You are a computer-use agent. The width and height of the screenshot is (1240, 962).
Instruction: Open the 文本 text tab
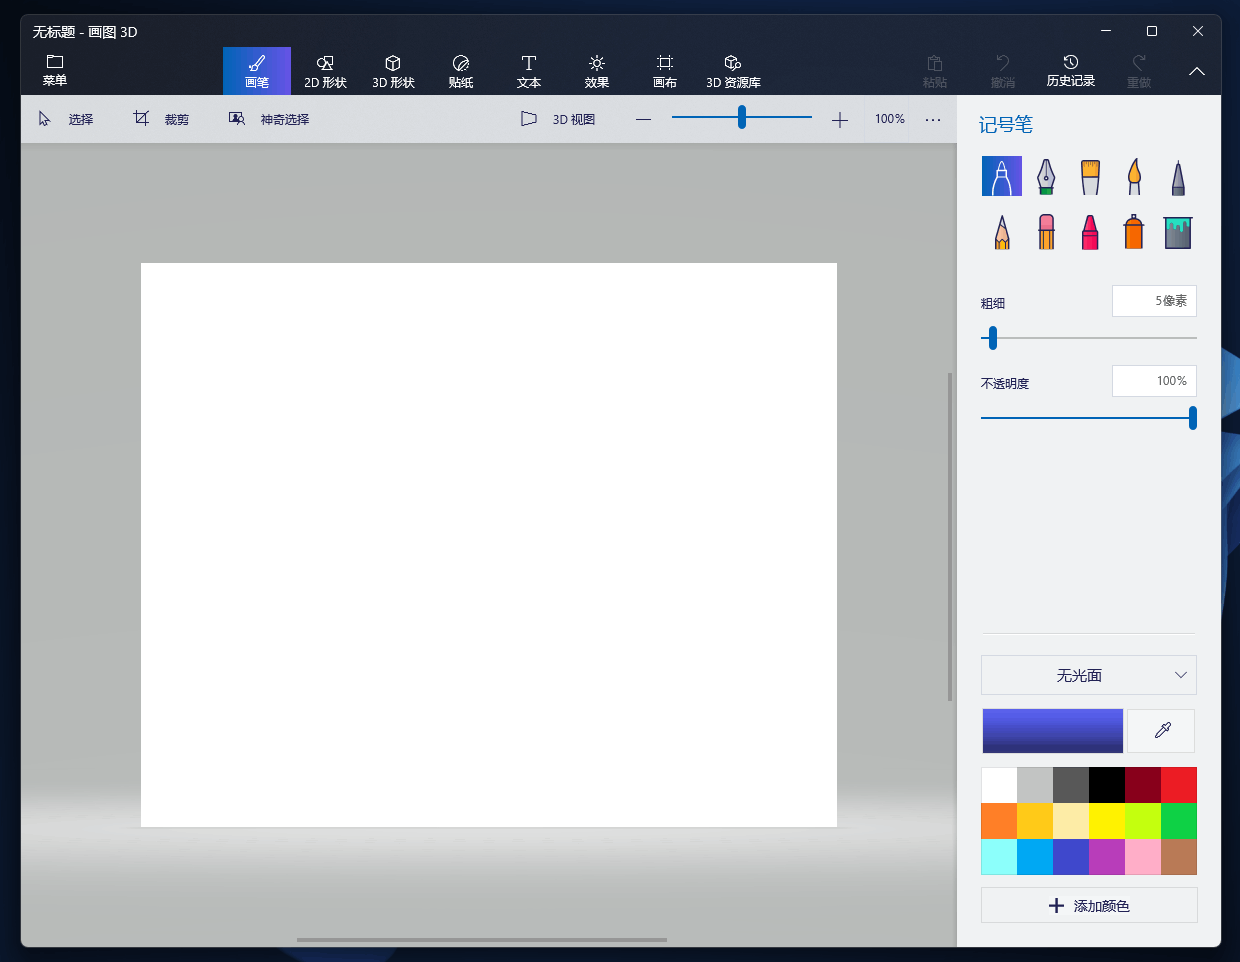tap(529, 71)
